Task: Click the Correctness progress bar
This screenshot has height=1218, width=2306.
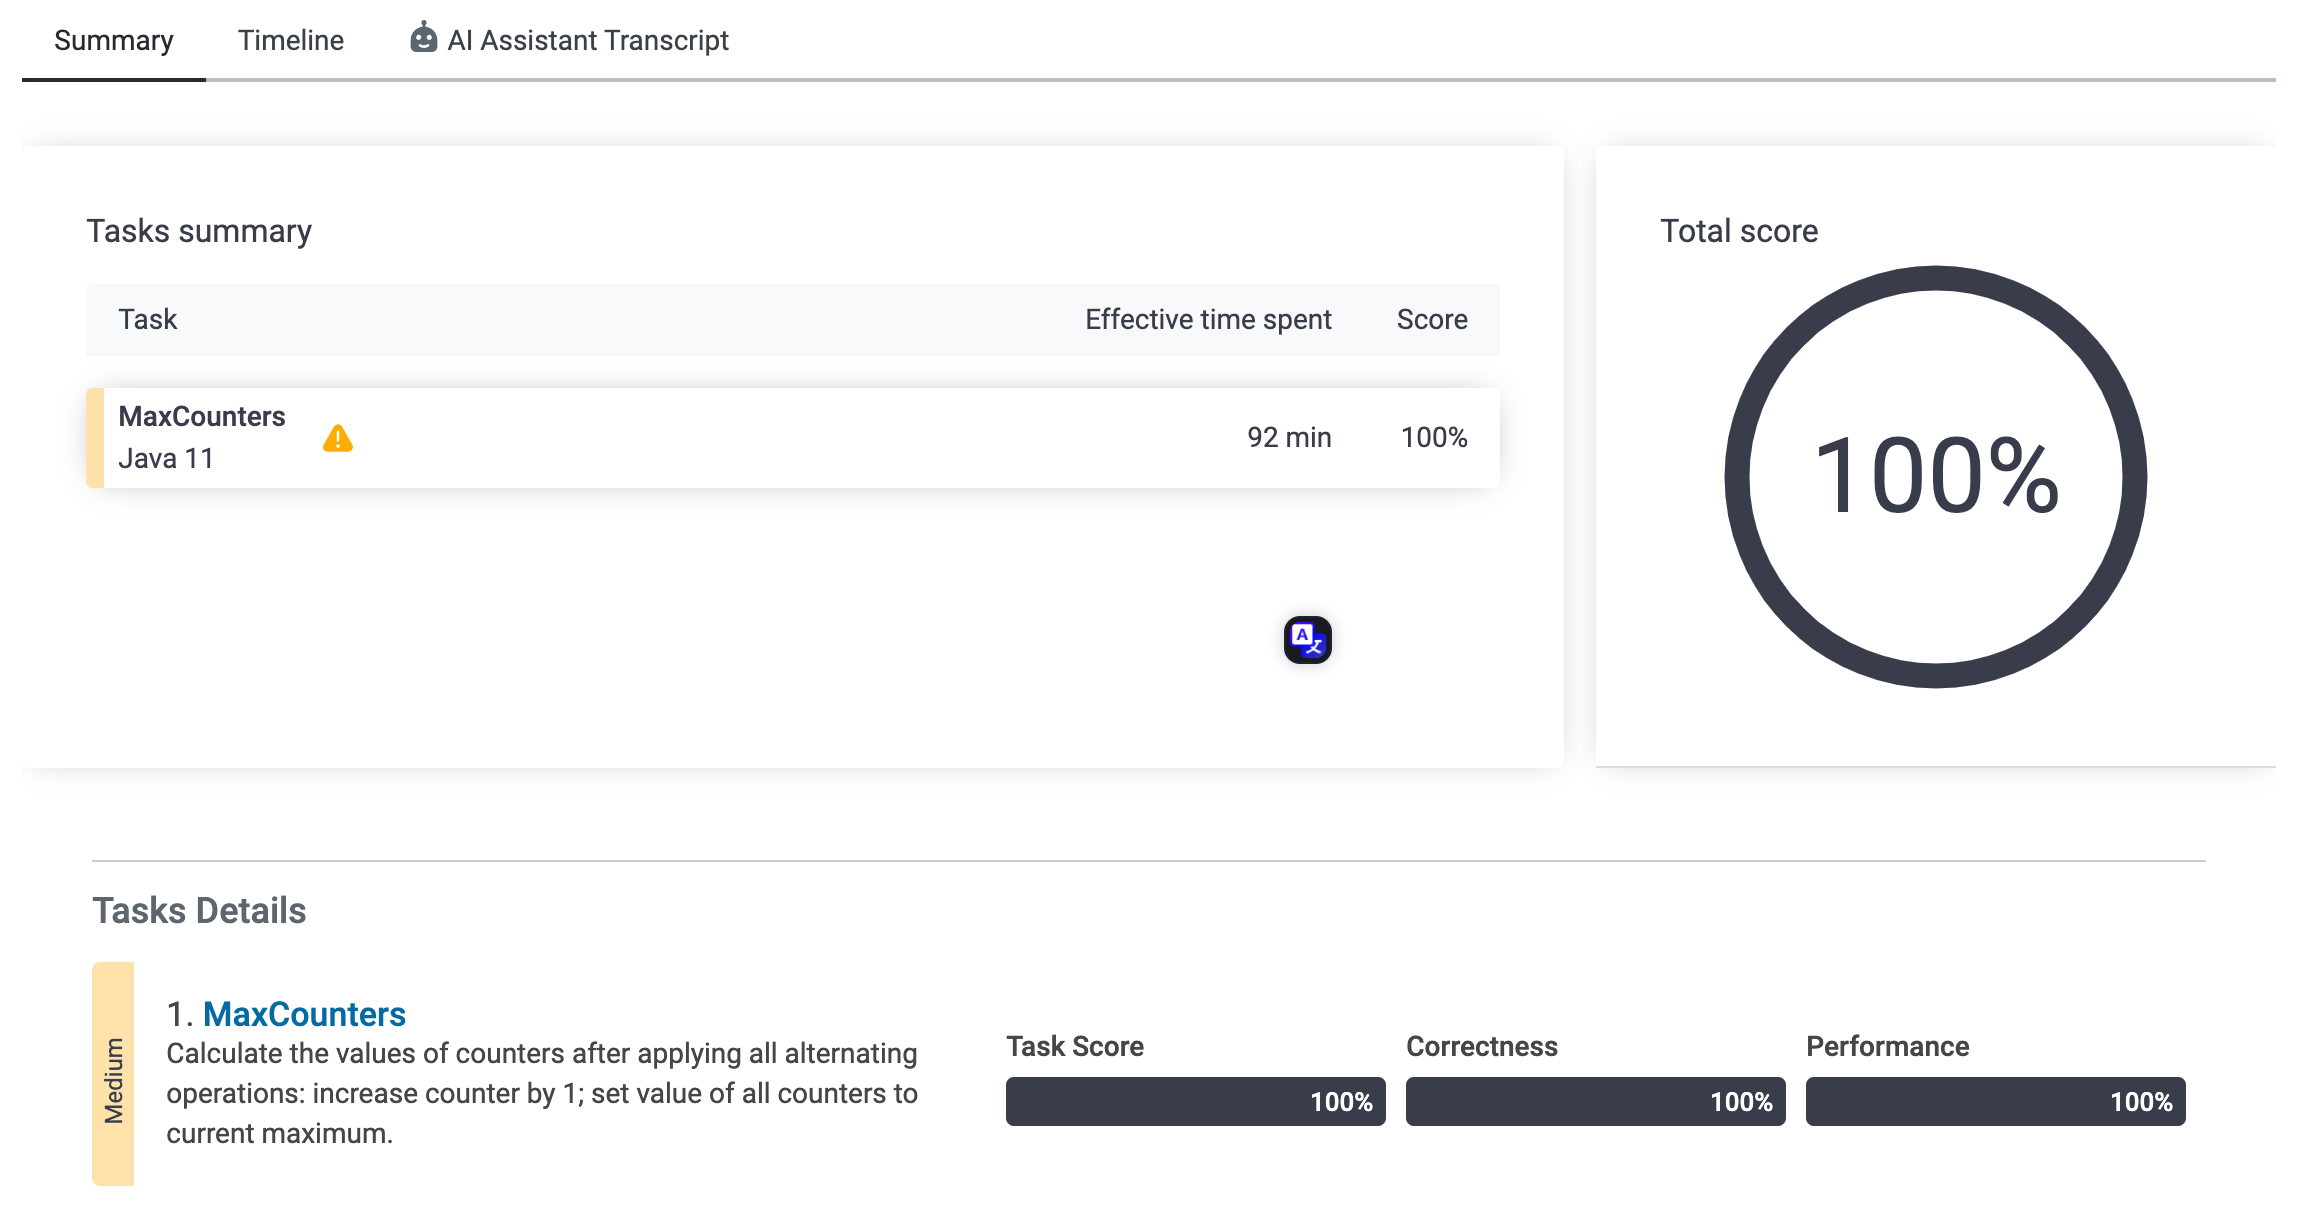Action: click(1595, 1101)
